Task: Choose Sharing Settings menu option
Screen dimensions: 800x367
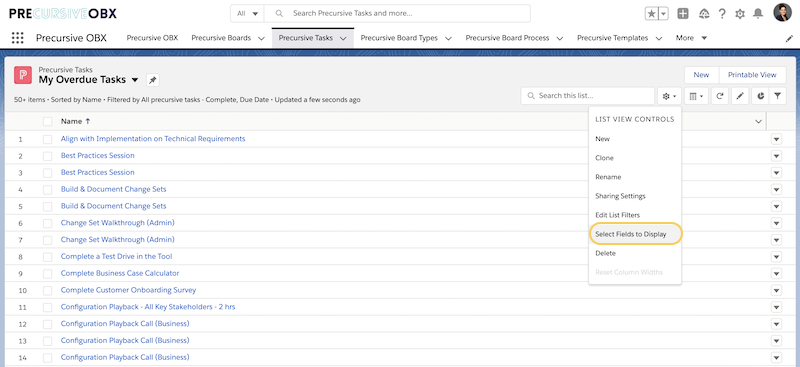Action: (x=635, y=196)
